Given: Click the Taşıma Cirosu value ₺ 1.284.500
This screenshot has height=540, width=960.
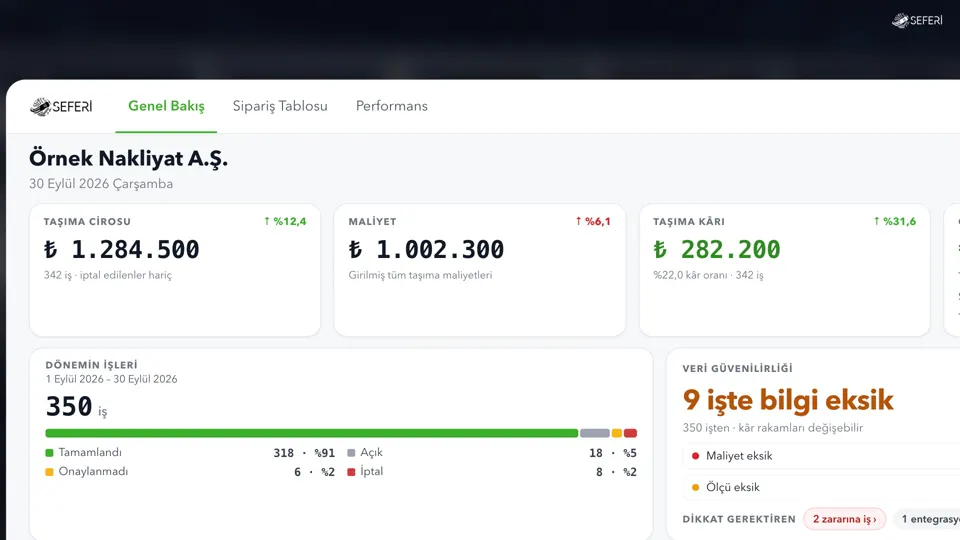Looking at the screenshot, I should tap(121, 249).
